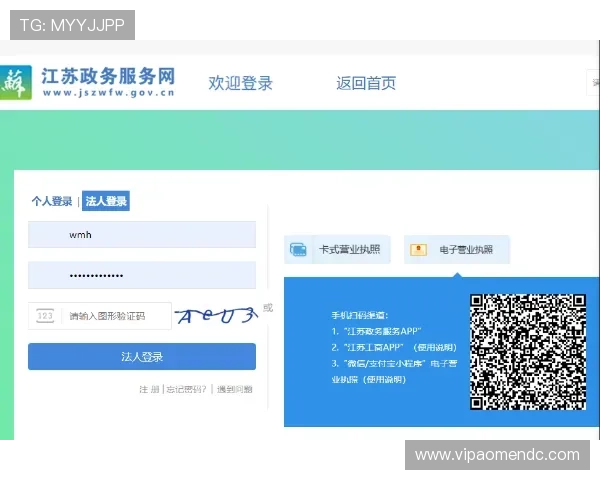Click the 请输入图形验证码 captcha input
The height and width of the screenshot is (480, 600).
(x=100, y=316)
